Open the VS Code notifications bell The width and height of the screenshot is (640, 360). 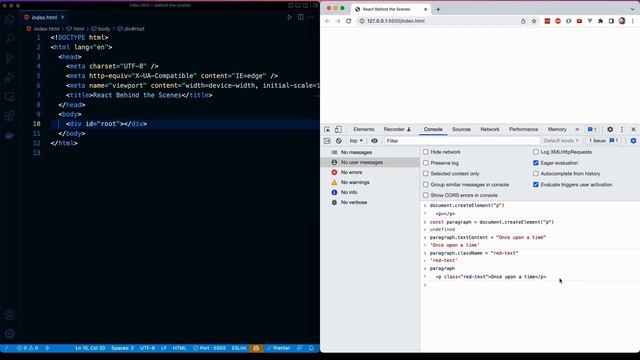click(311, 348)
